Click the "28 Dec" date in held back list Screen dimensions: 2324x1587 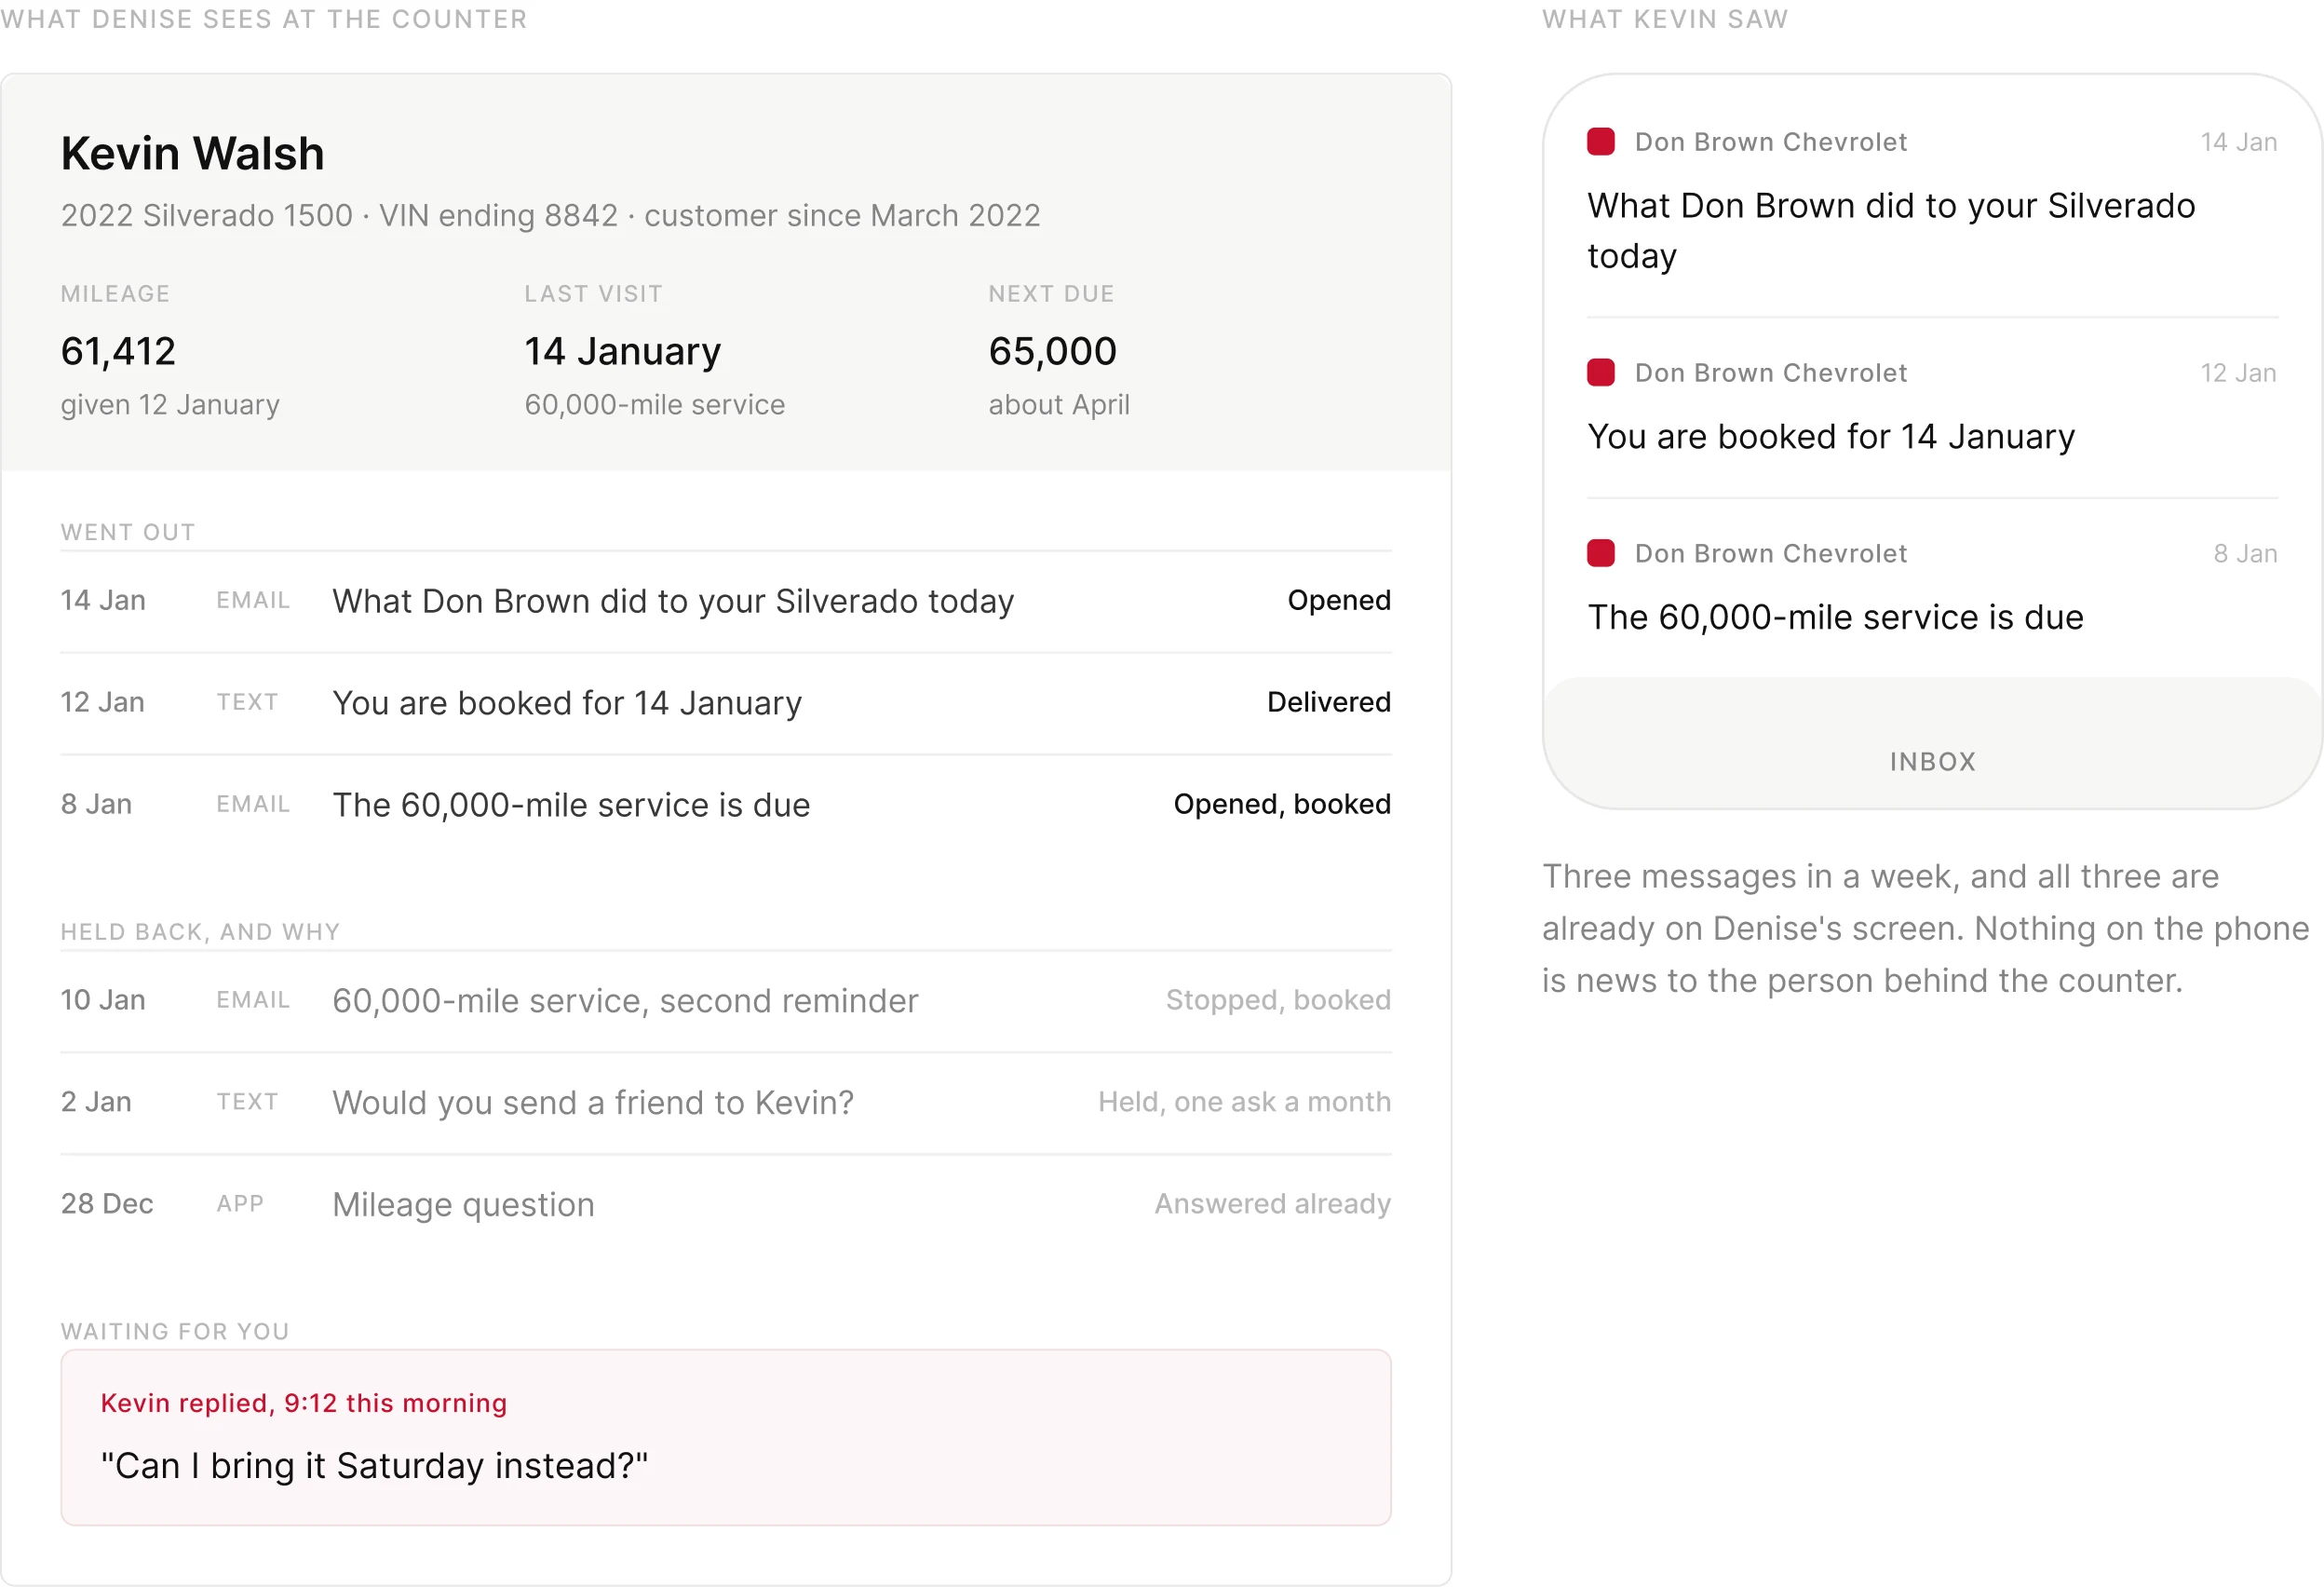click(107, 1204)
